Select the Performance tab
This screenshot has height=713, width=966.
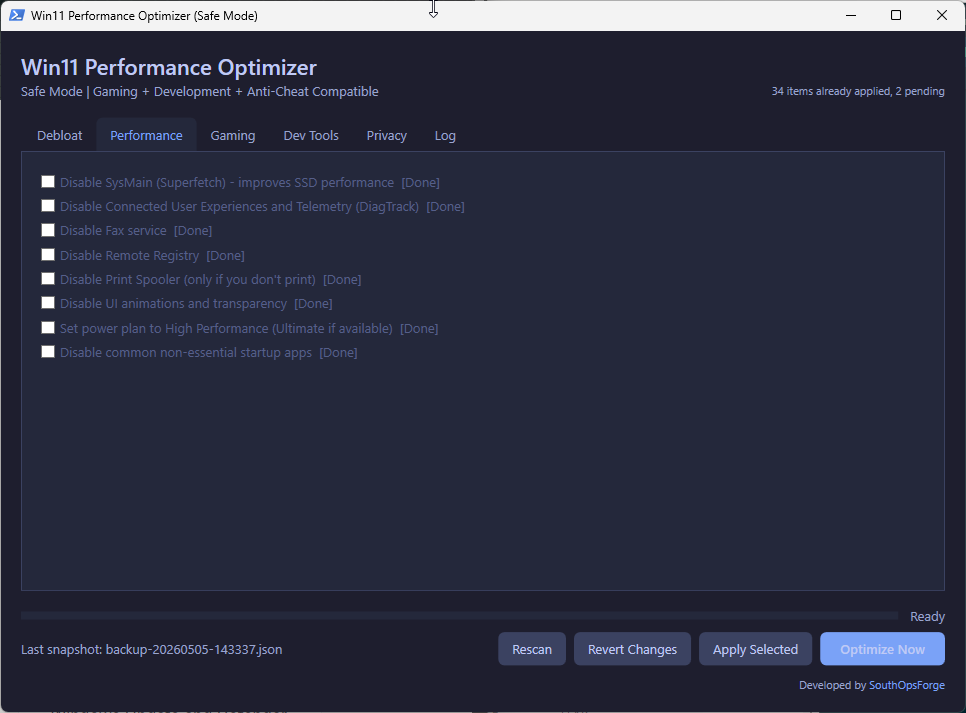pyautogui.click(x=146, y=136)
